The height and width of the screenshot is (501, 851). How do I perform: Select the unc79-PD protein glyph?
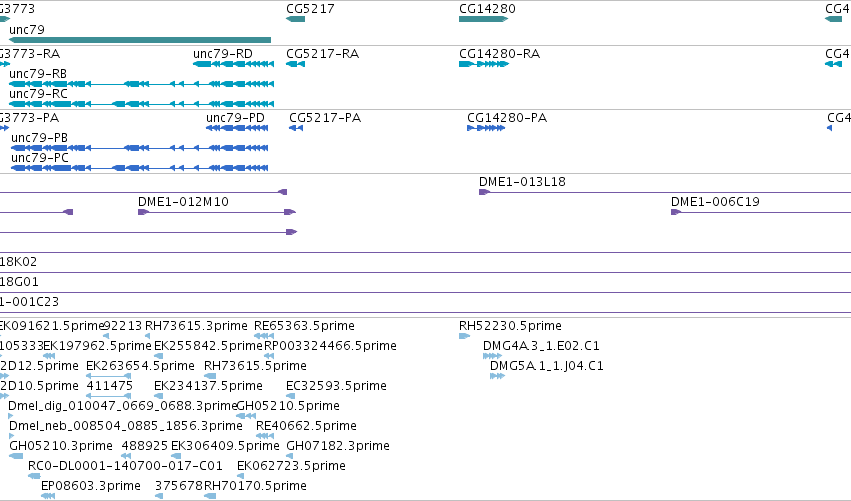click(x=237, y=128)
